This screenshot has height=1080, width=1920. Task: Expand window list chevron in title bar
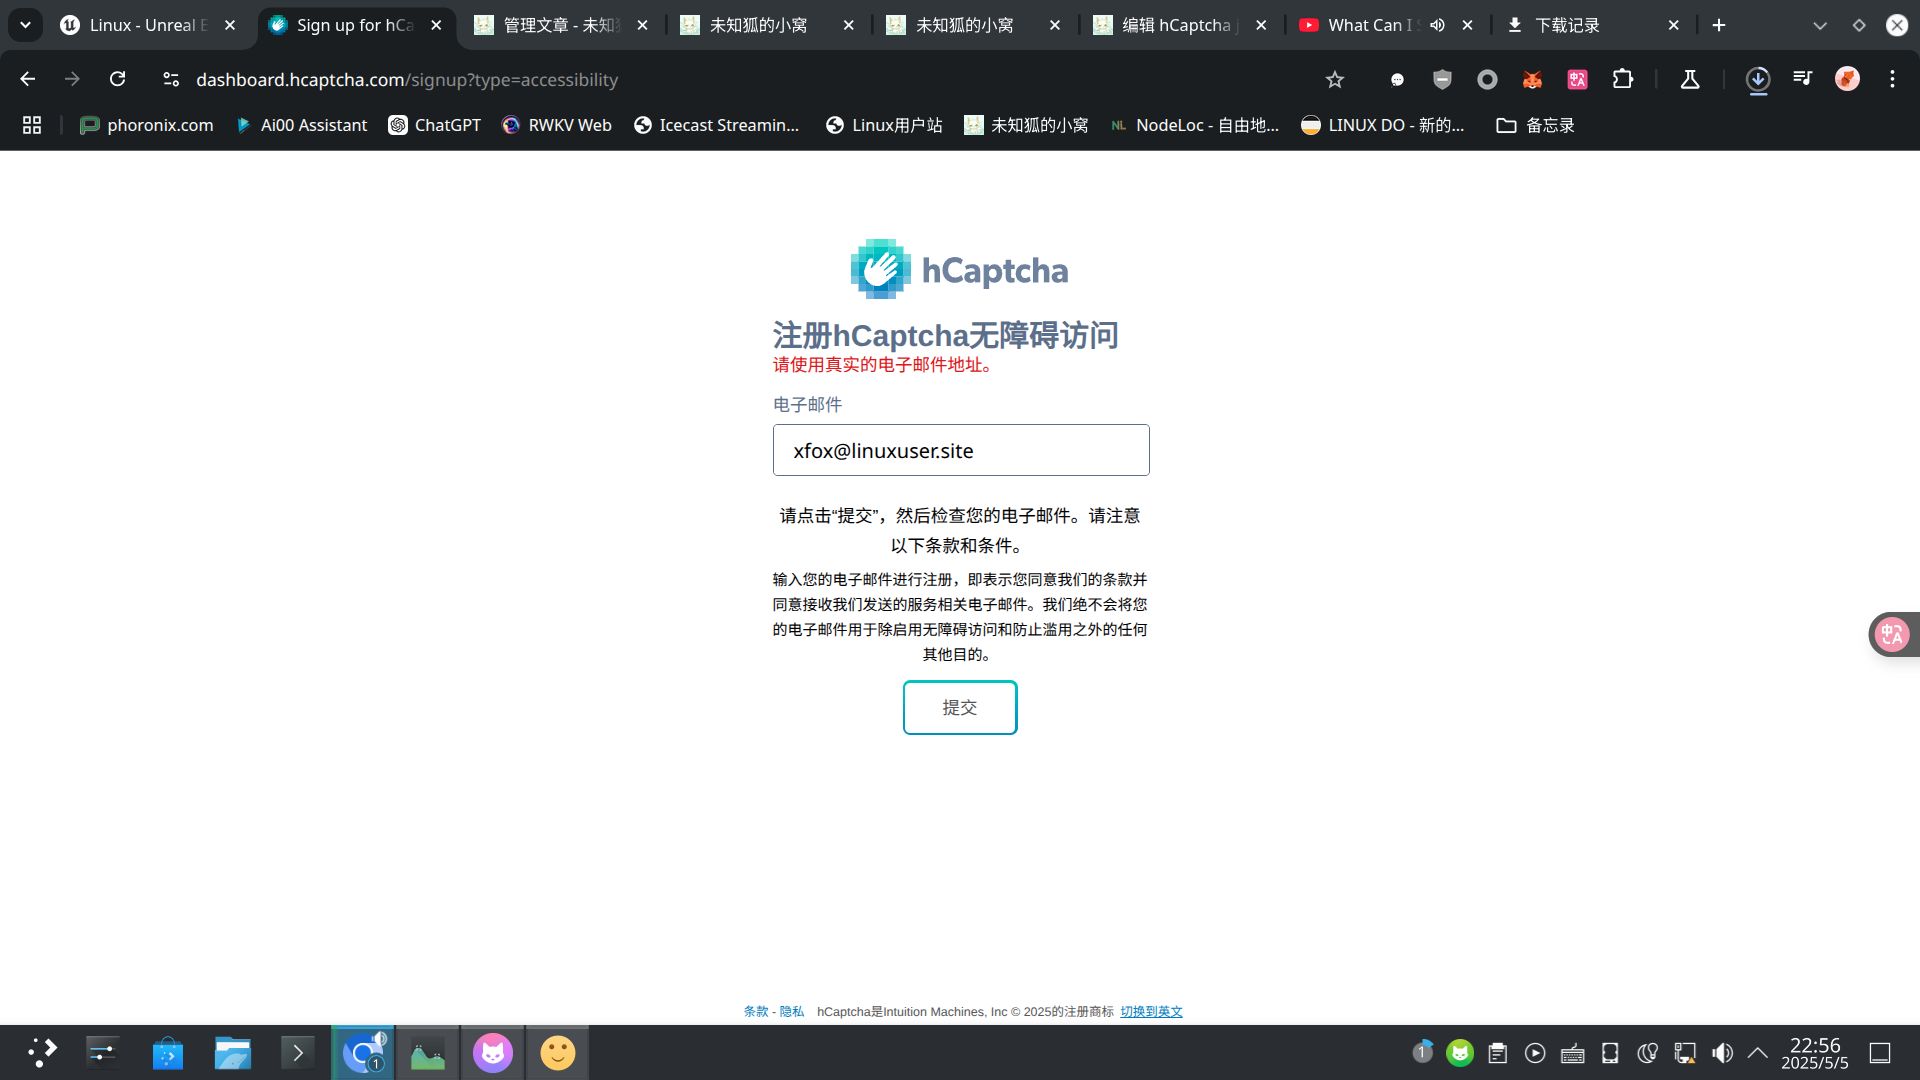click(x=1820, y=25)
